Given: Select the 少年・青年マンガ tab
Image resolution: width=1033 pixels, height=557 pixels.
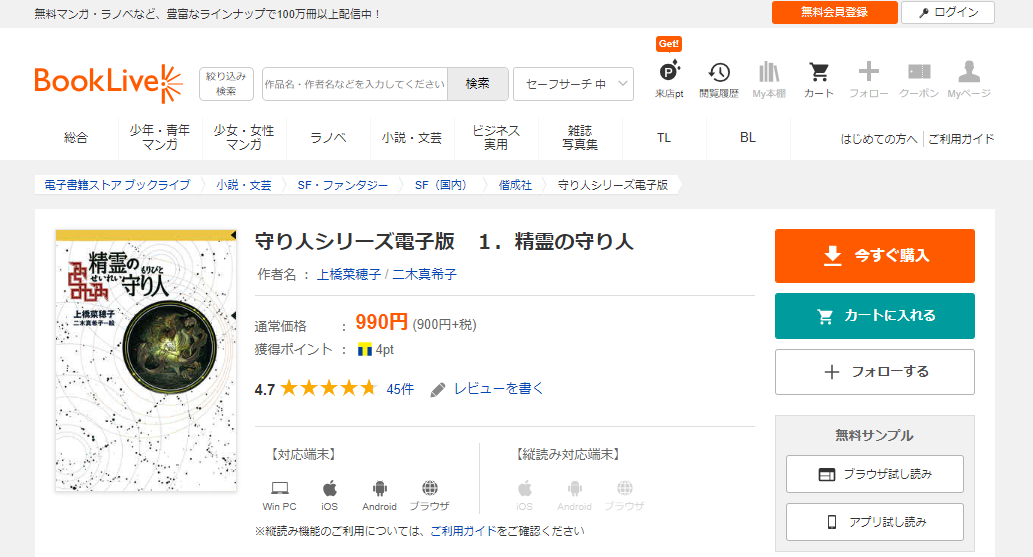Looking at the screenshot, I should tap(159, 138).
